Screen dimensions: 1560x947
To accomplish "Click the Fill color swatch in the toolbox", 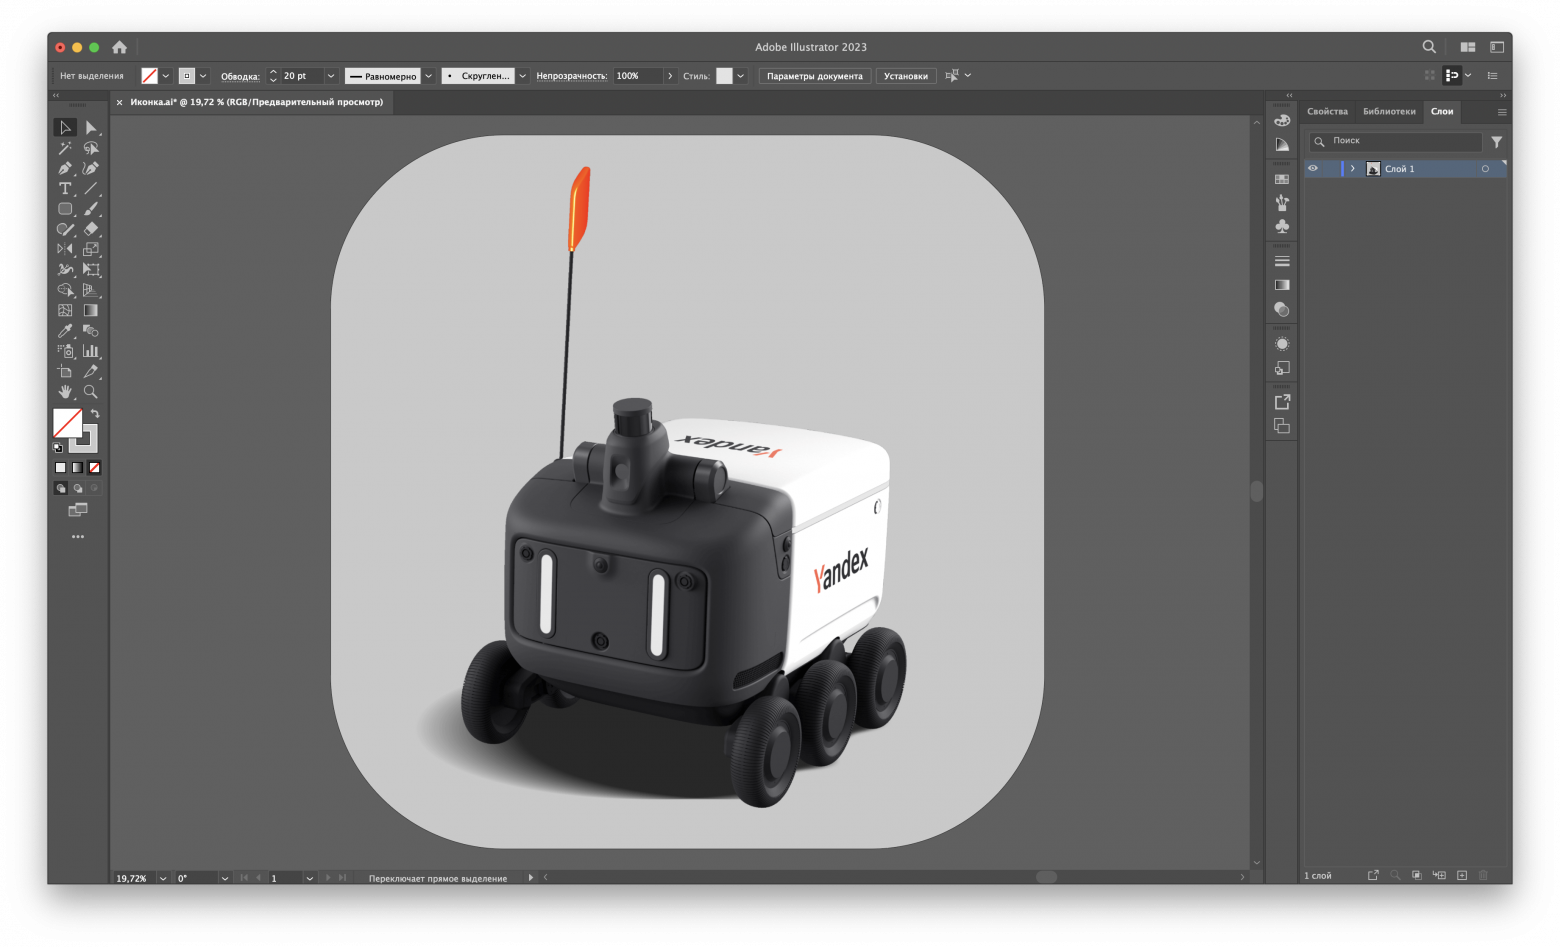I will pos(67,423).
